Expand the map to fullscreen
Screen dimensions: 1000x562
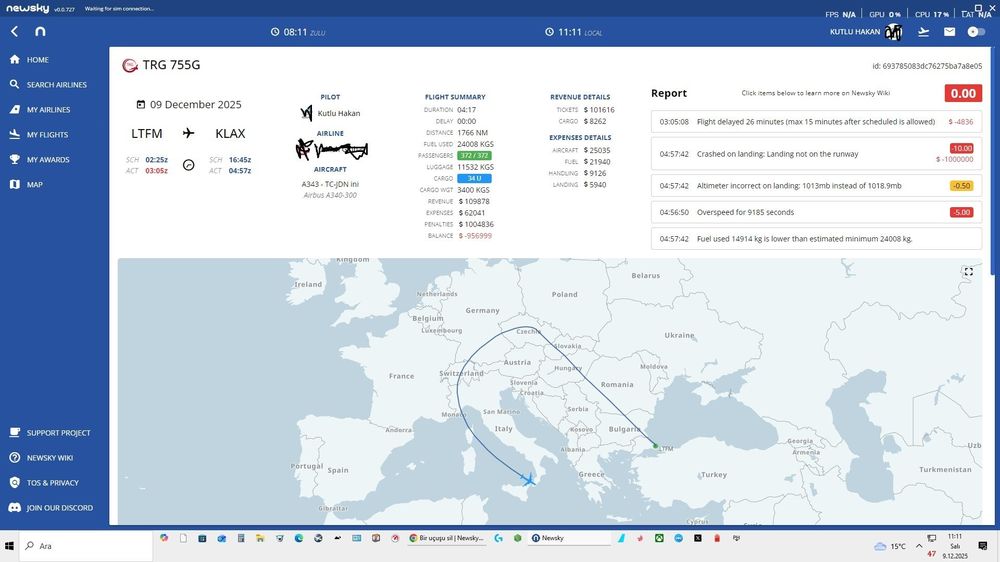[968, 271]
